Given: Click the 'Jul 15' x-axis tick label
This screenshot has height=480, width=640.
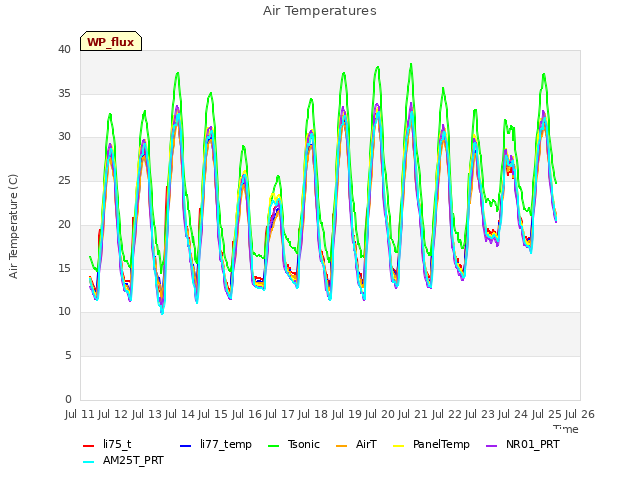Looking at the screenshot, I should [213, 414].
